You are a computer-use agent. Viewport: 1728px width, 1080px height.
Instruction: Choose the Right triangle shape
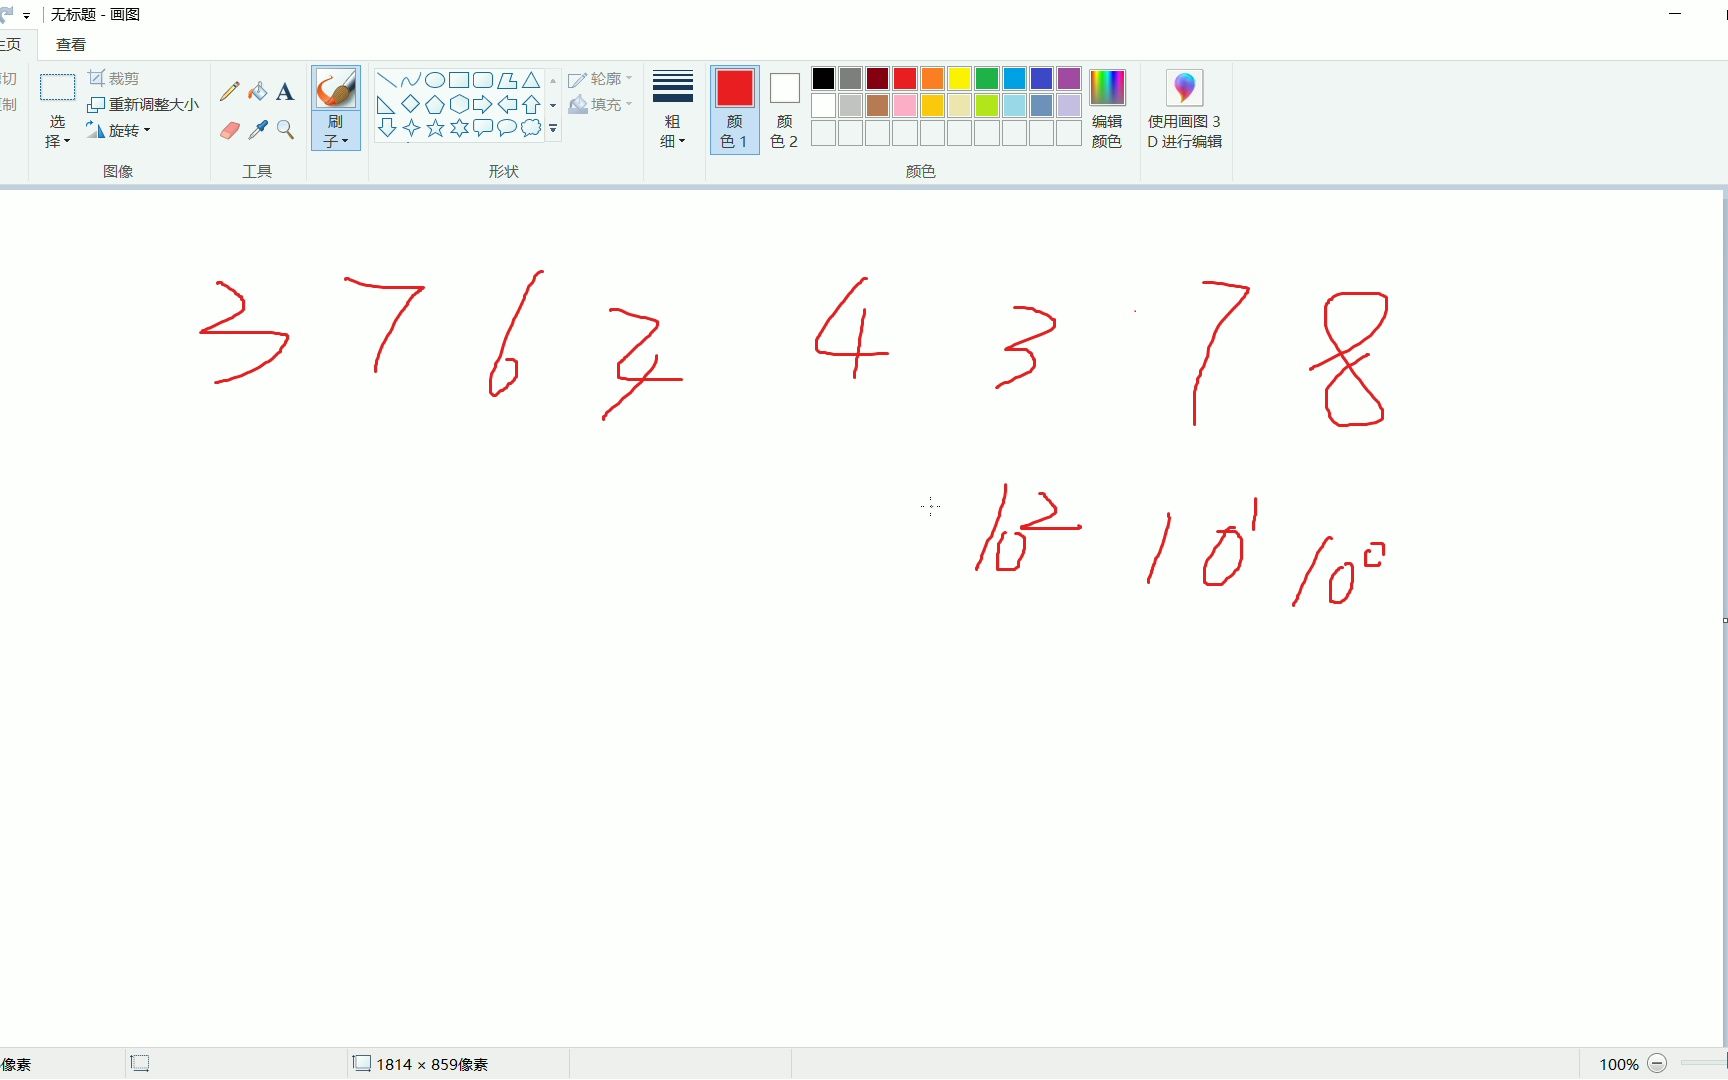(x=387, y=104)
